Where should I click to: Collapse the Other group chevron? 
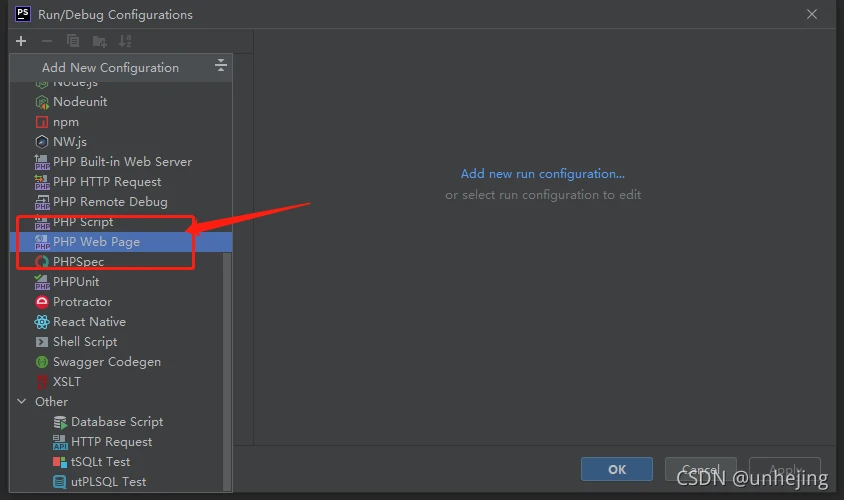point(22,402)
